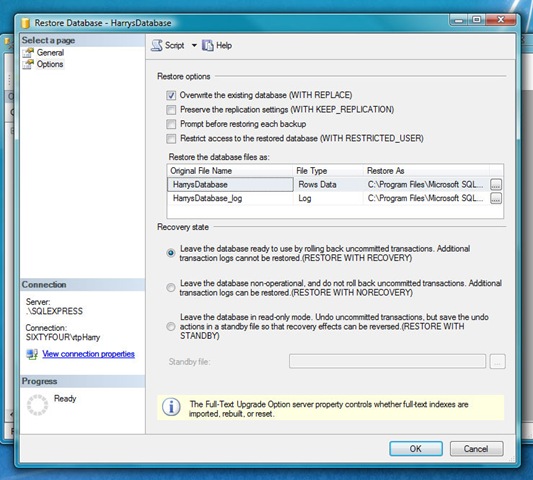Open the Script dropdown arrow

[194, 45]
